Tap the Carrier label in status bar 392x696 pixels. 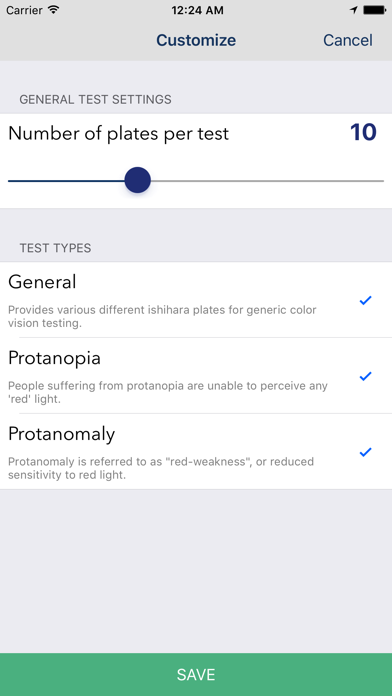pyautogui.click(x=24, y=10)
